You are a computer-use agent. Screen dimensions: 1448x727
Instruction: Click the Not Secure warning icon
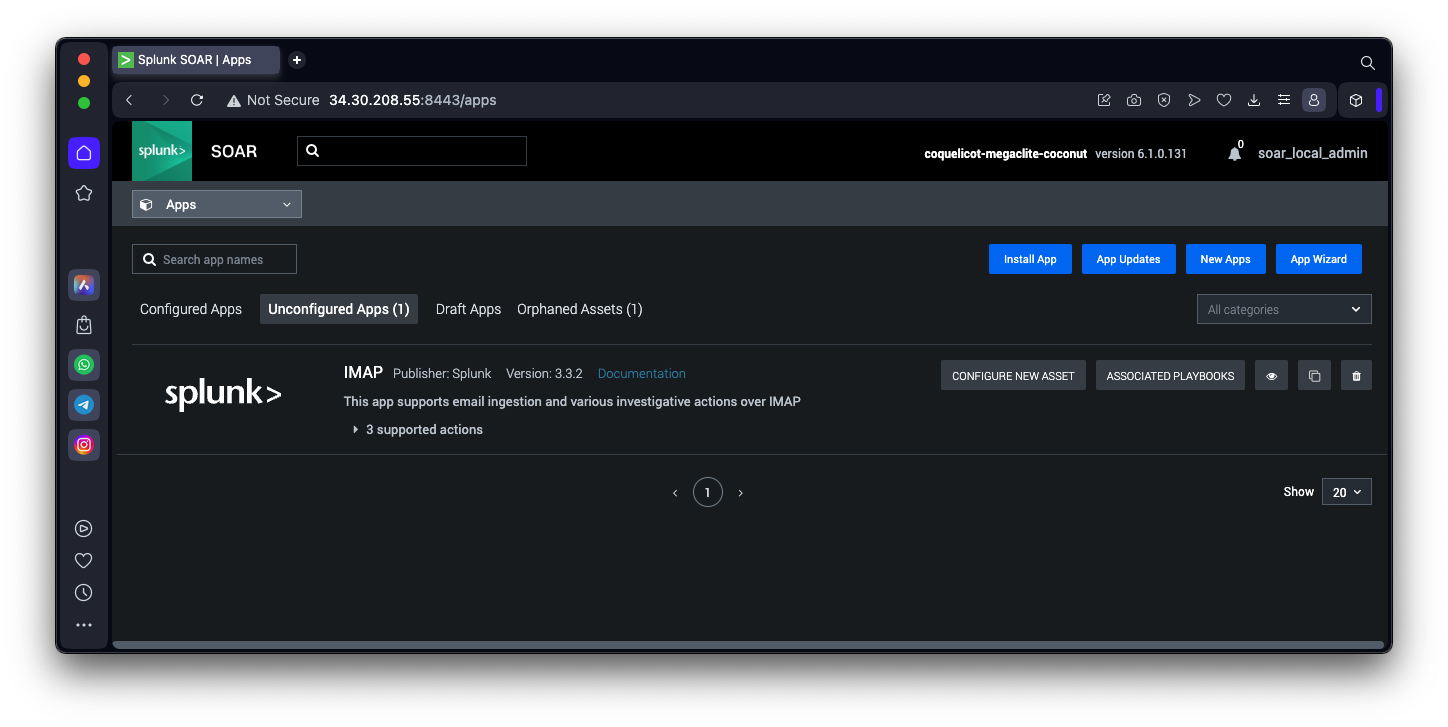234,100
